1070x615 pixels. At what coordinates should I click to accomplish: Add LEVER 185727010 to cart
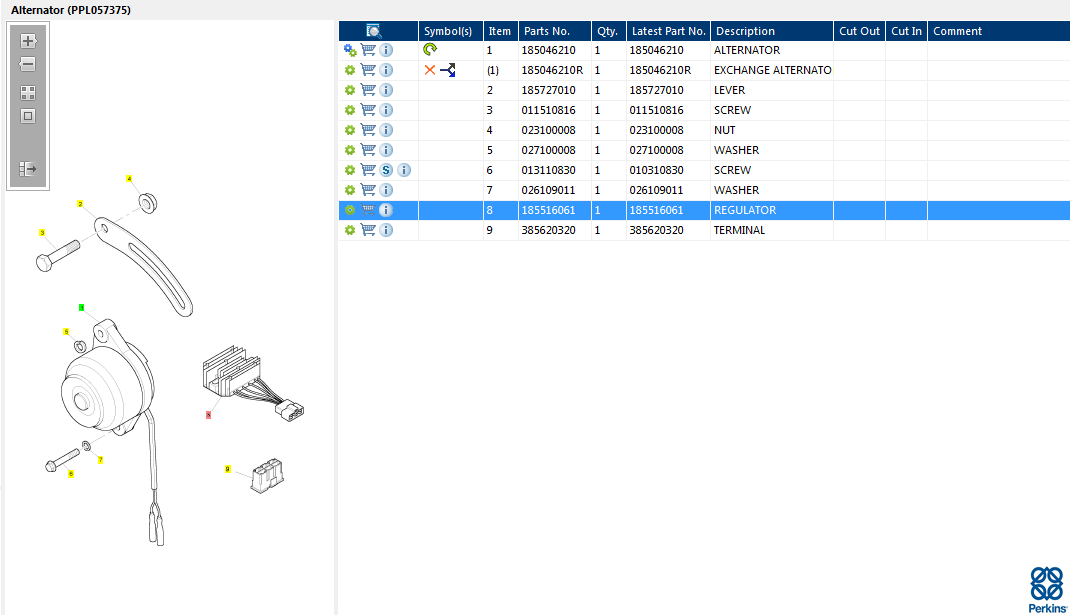[368, 89]
